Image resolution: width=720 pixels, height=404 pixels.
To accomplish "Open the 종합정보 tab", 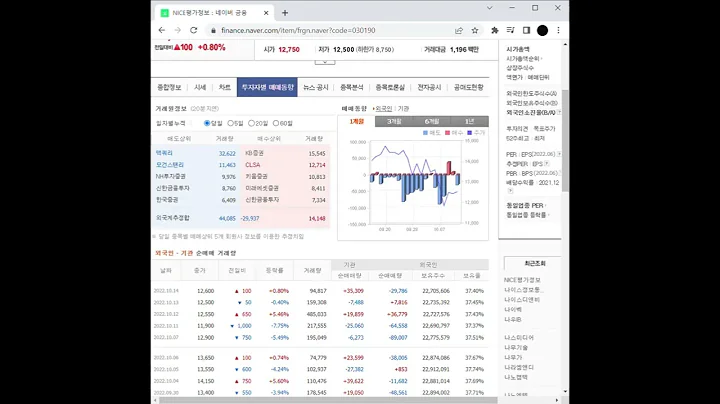I will 169,87.
